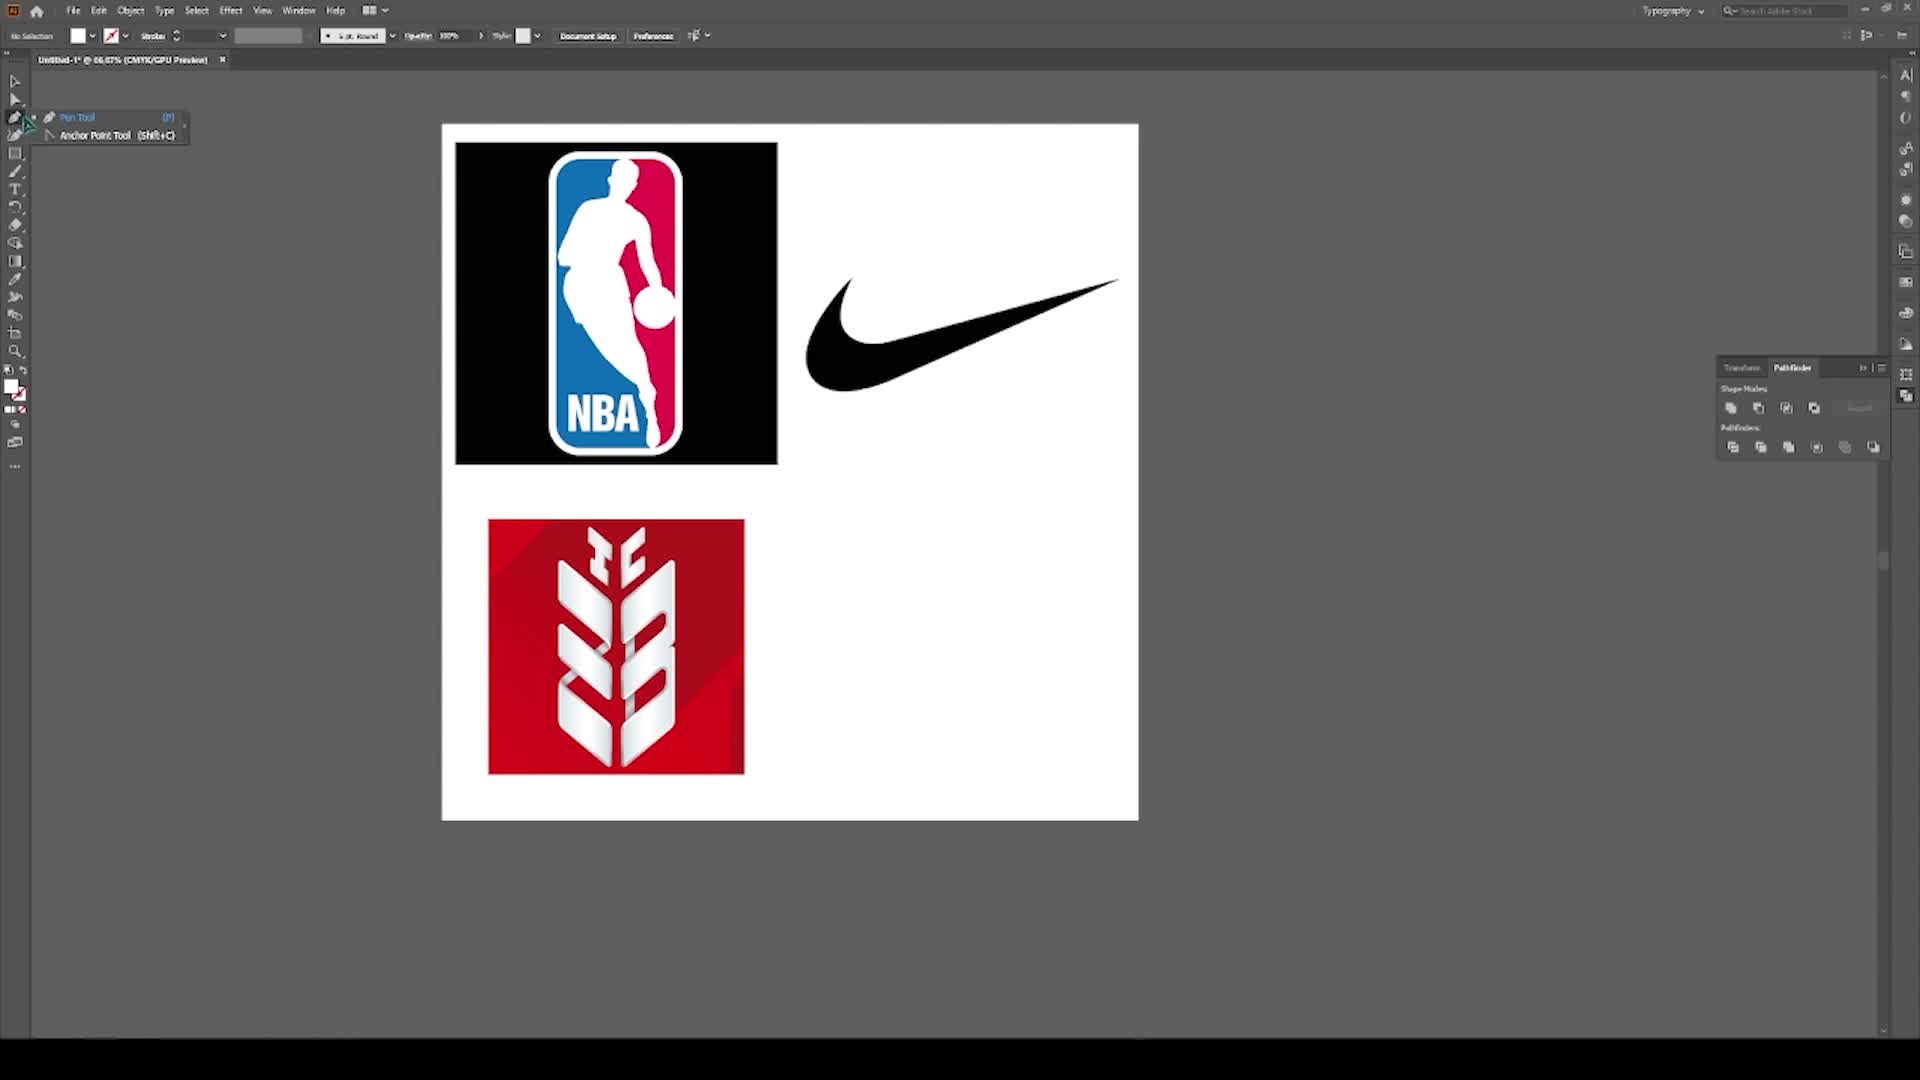The height and width of the screenshot is (1080, 1920).
Task: Open the arrange documents dropdown
Action: click(x=375, y=10)
